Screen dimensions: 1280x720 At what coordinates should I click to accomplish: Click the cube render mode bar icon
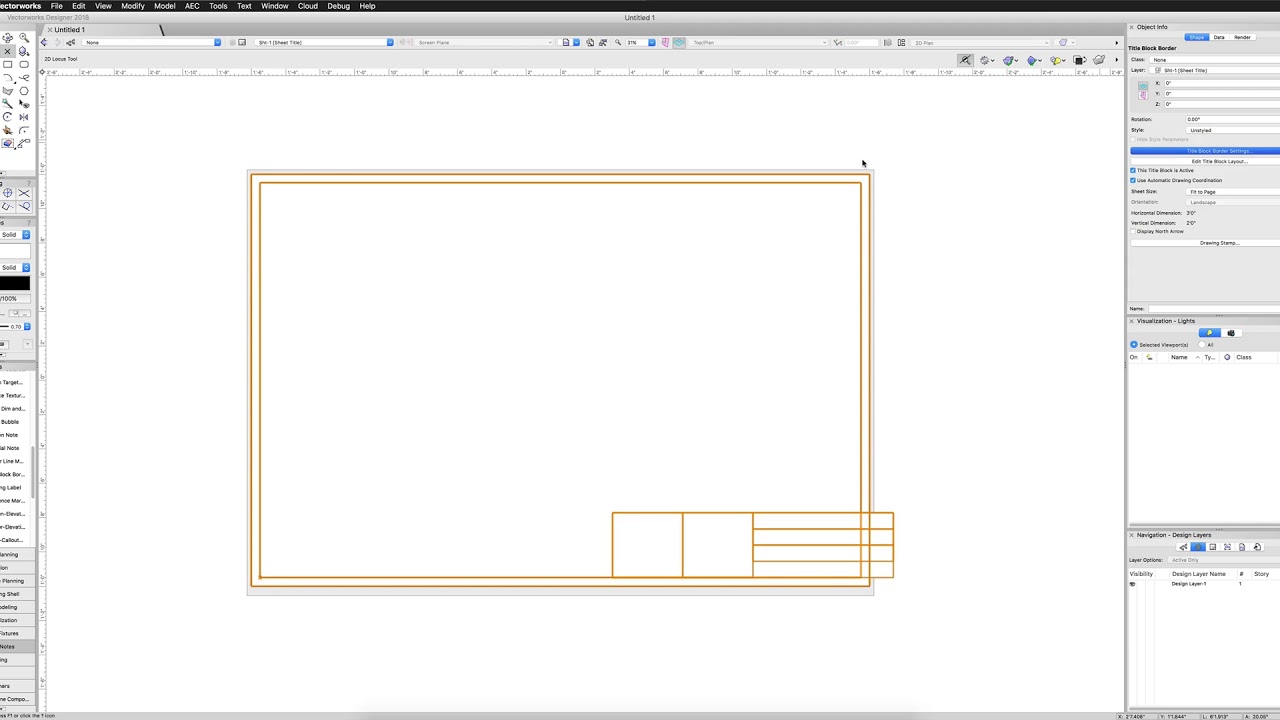[1032, 60]
